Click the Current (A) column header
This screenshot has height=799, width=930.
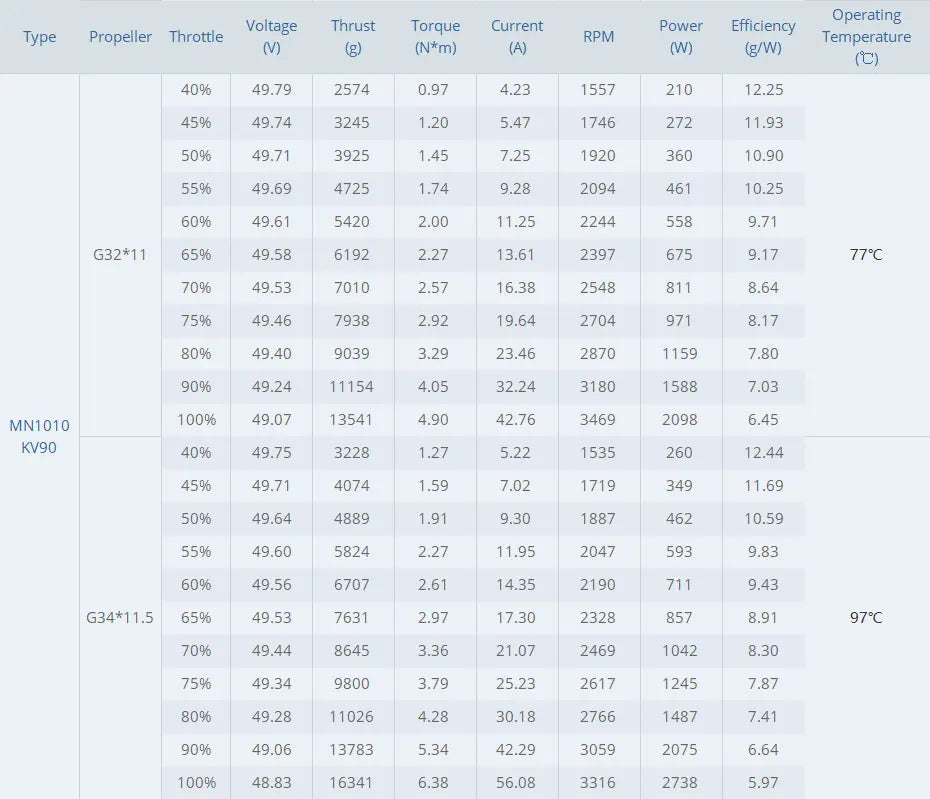click(x=517, y=37)
